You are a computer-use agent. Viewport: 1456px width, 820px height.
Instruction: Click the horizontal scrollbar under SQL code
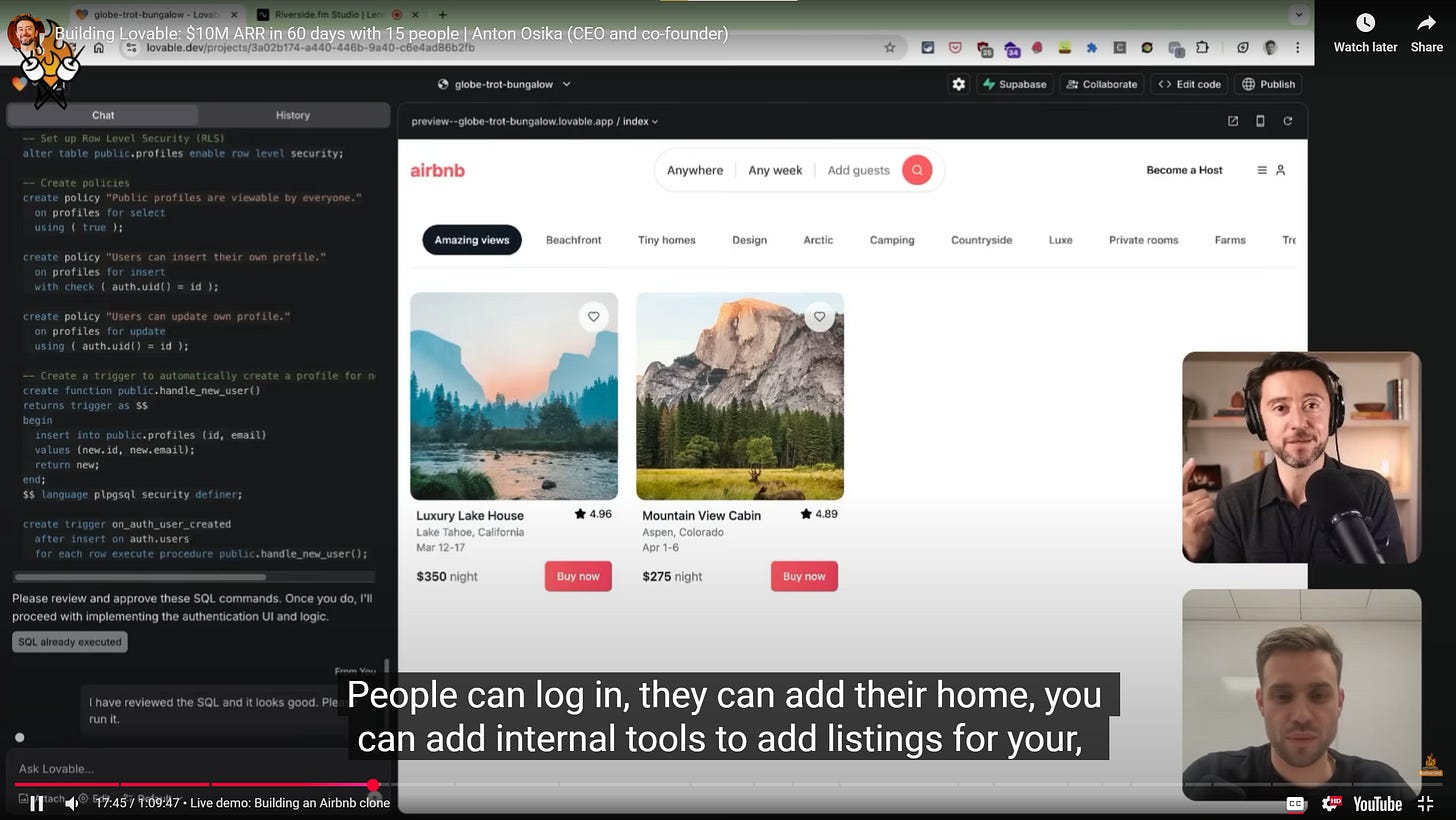[140, 577]
